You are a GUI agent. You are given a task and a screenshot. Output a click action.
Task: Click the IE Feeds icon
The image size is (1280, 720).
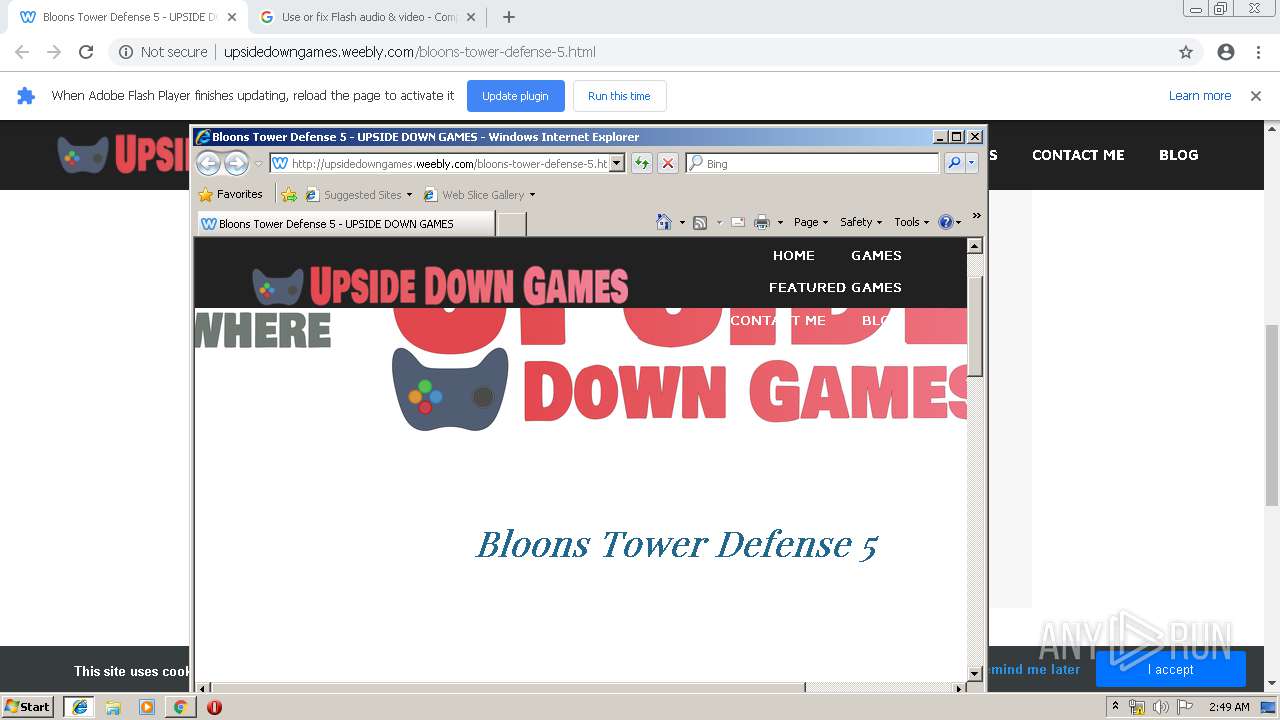click(700, 222)
